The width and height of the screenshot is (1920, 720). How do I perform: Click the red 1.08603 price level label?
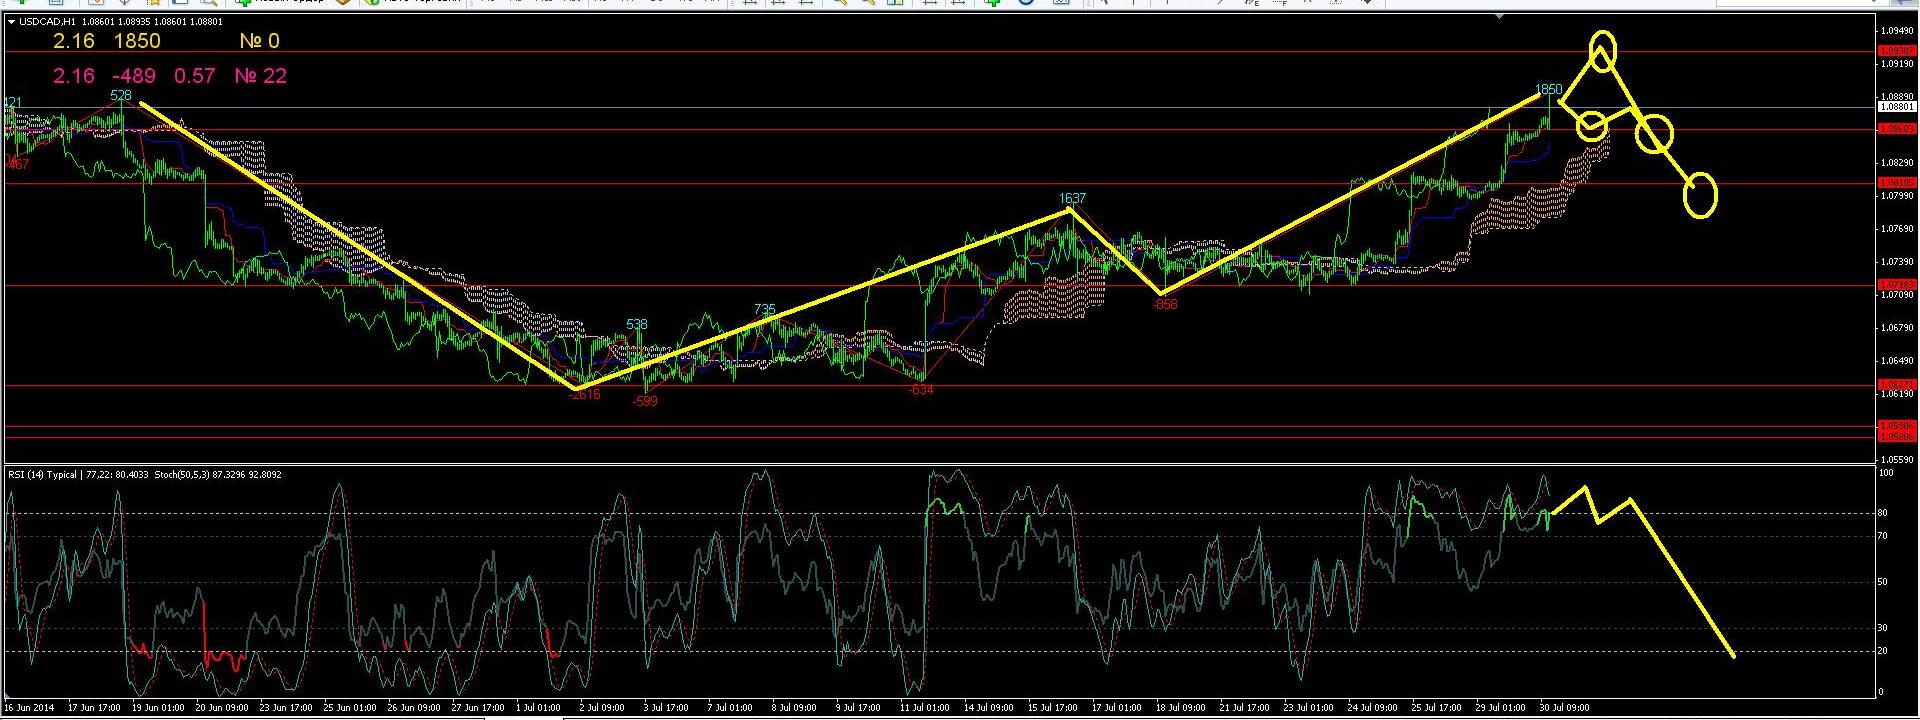(x=1897, y=129)
